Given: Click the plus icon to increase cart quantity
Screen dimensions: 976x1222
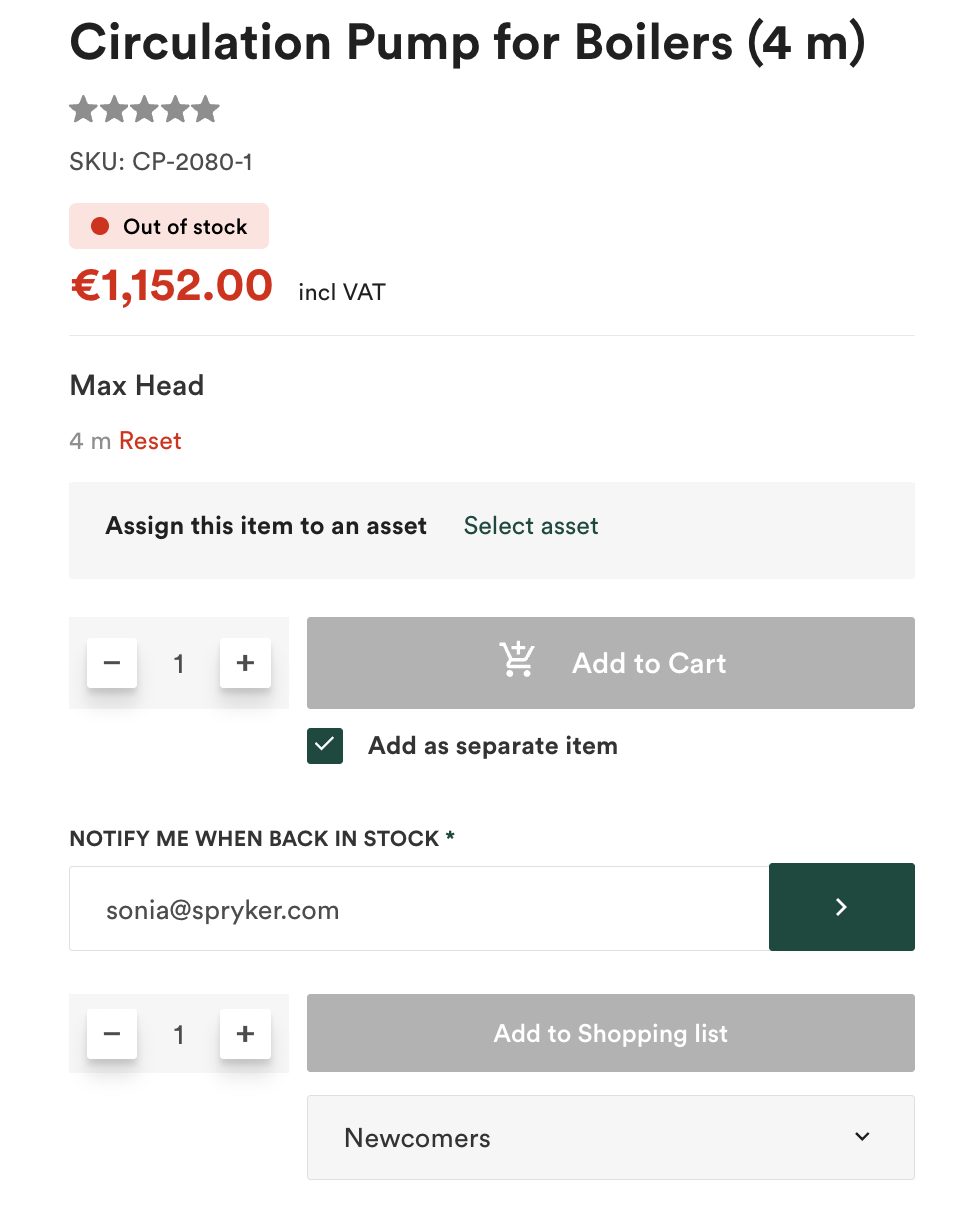Looking at the screenshot, I should point(245,662).
